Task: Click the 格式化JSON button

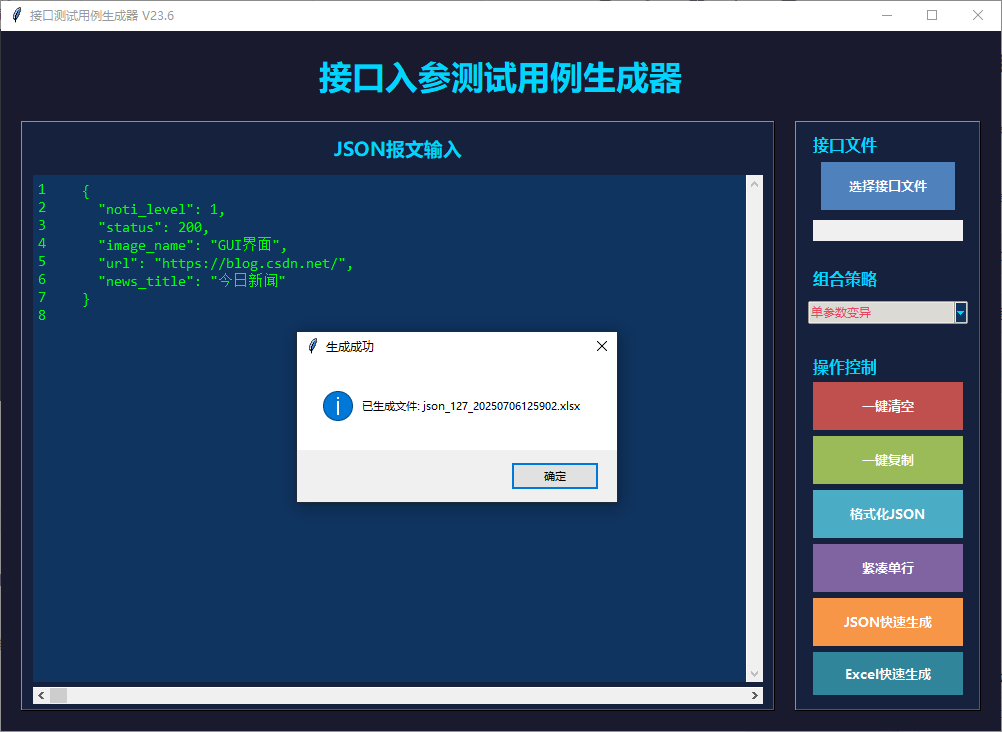Action: (887, 514)
